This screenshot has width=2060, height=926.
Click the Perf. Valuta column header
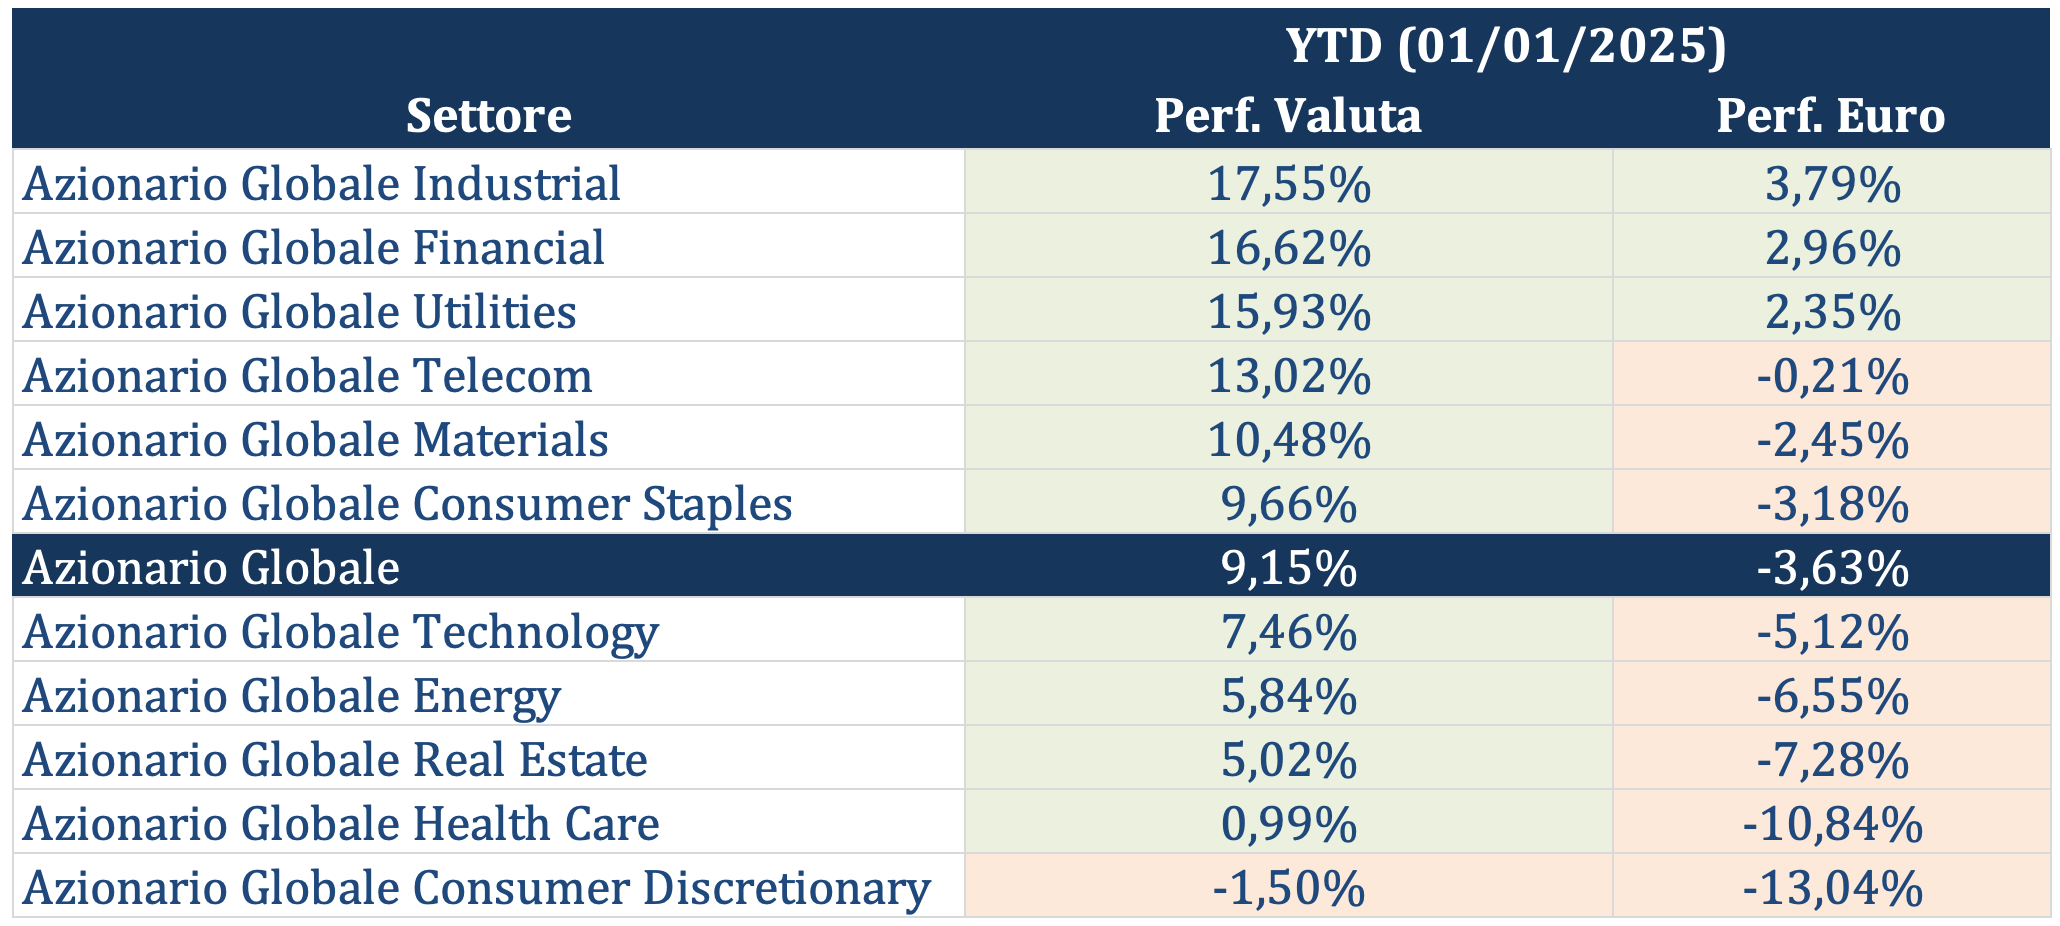tap(1288, 116)
